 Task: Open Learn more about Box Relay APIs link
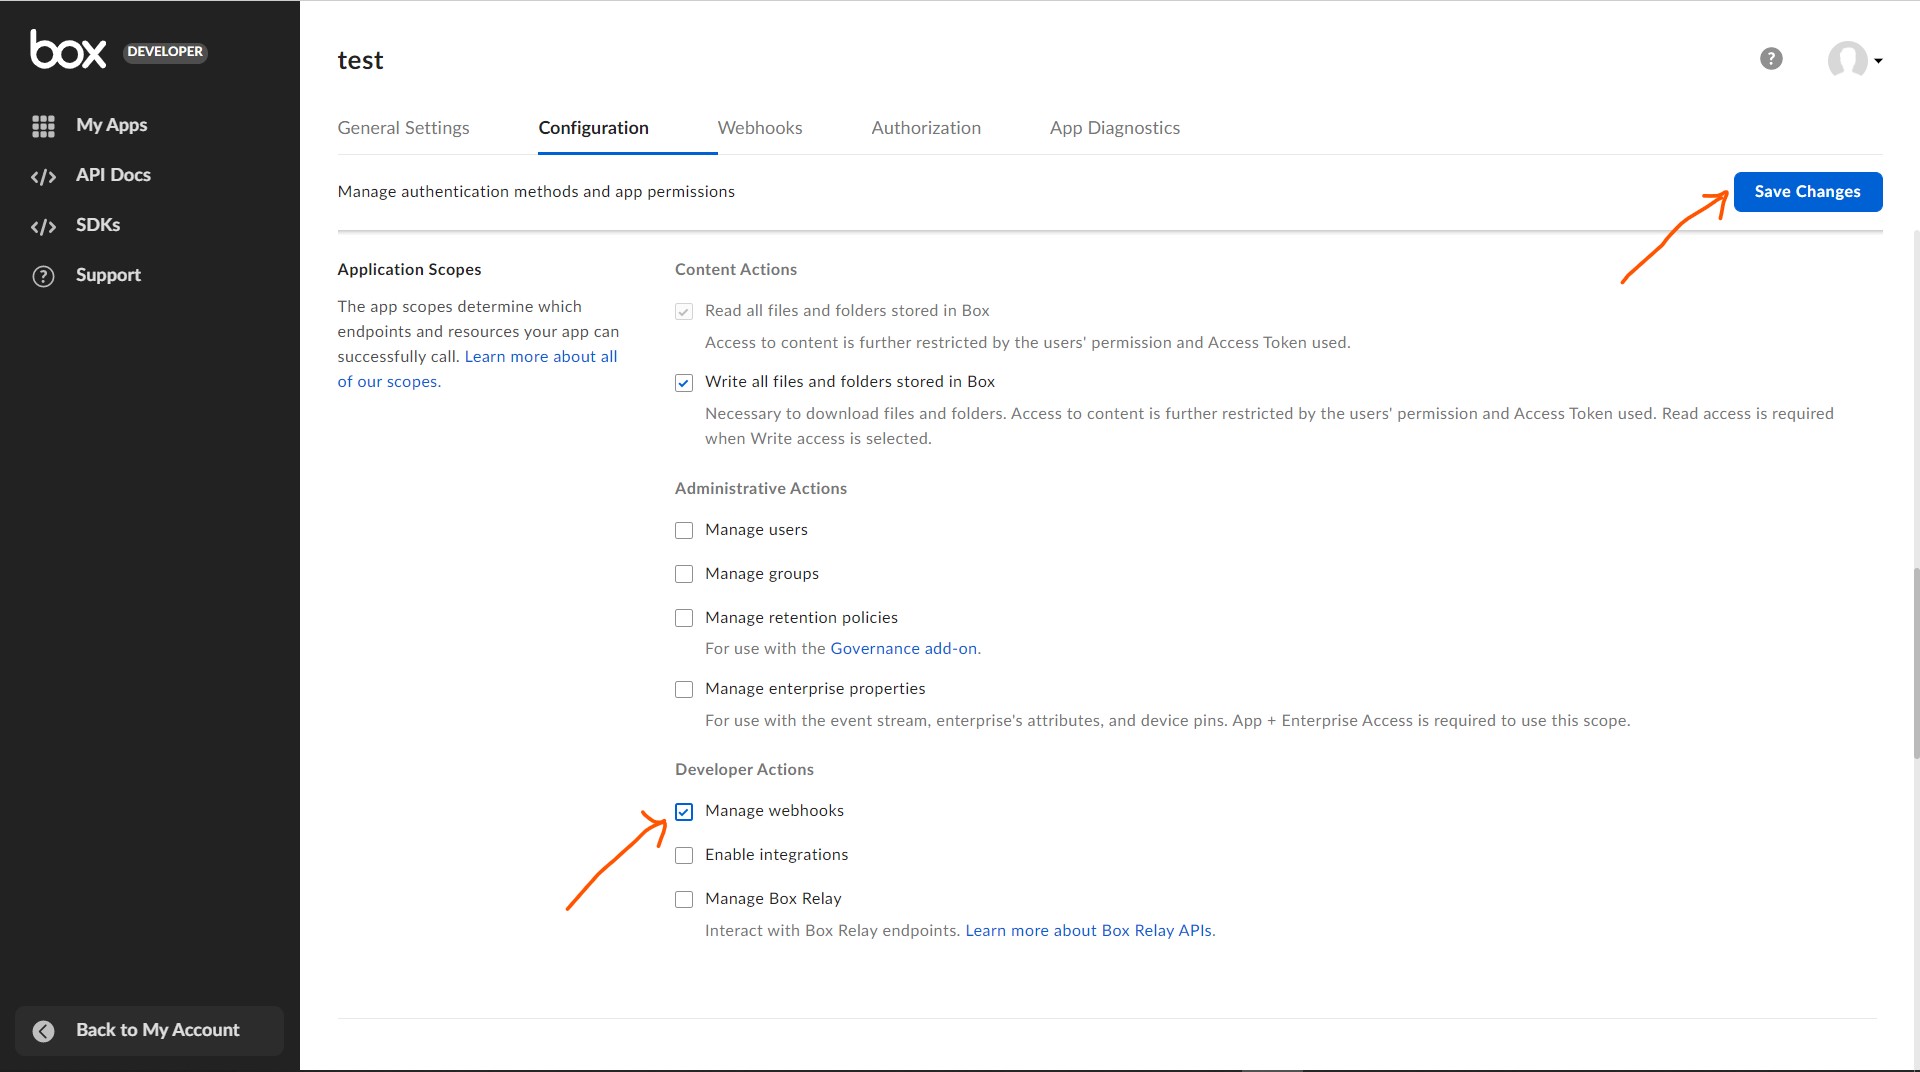point(1089,931)
